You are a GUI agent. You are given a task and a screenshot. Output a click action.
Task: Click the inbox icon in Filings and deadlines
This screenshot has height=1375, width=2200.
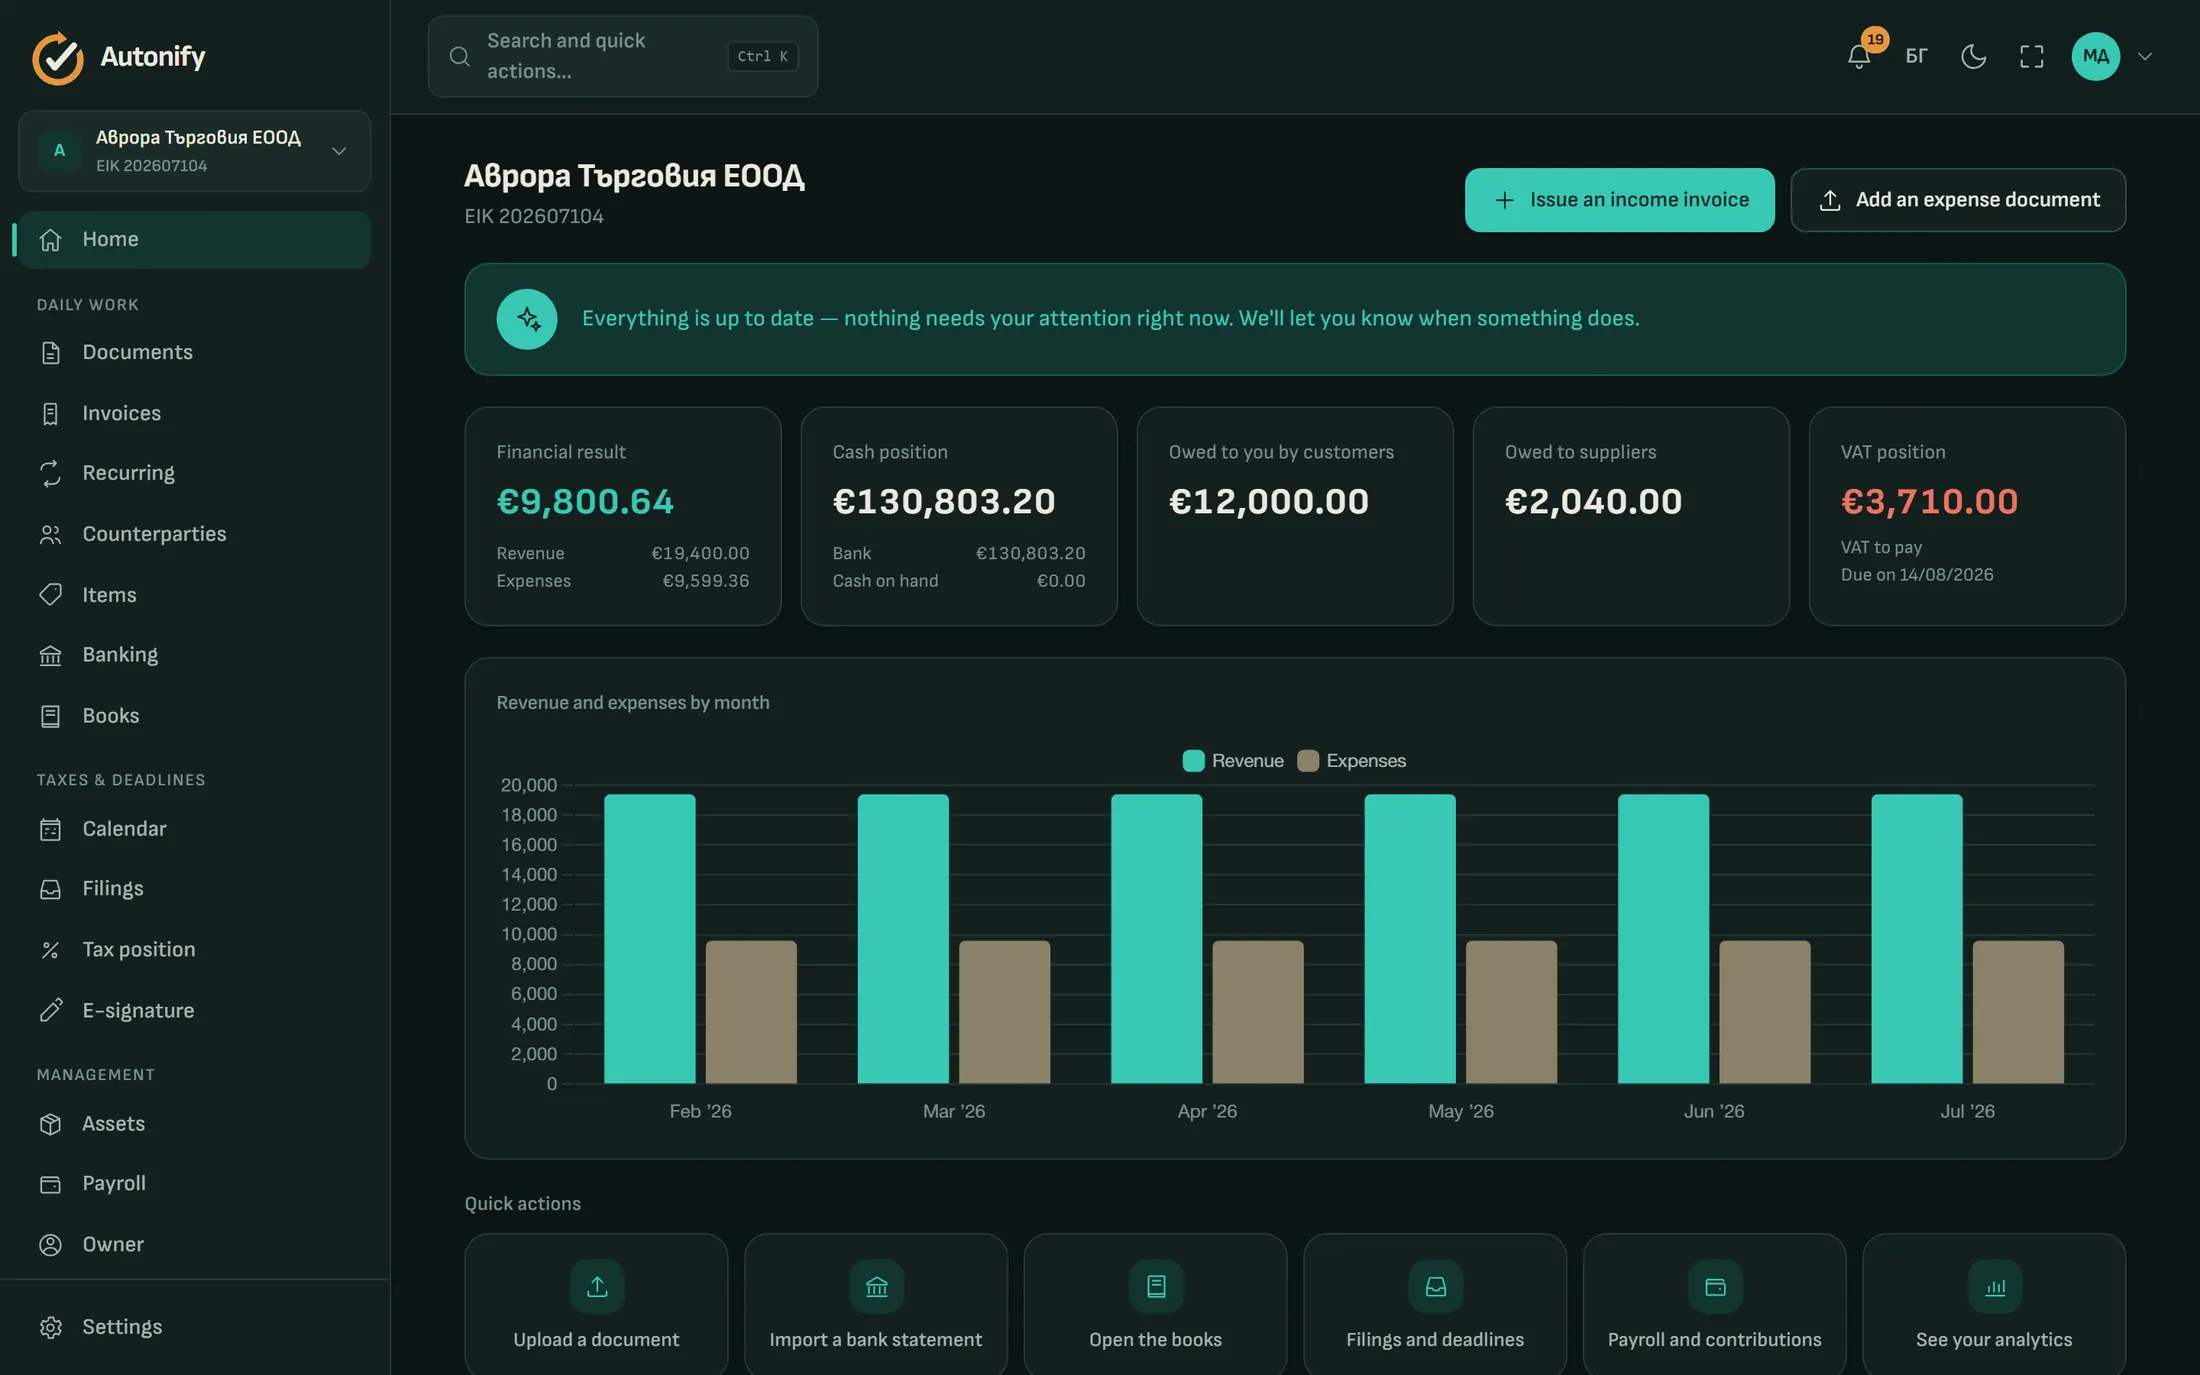tap(1436, 1287)
